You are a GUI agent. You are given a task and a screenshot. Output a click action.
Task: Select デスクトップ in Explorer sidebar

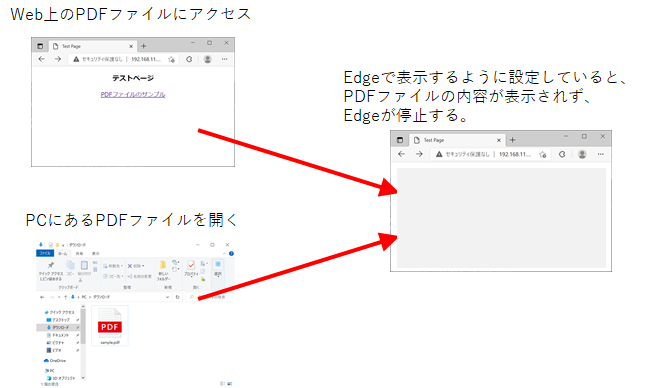click(x=58, y=320)
